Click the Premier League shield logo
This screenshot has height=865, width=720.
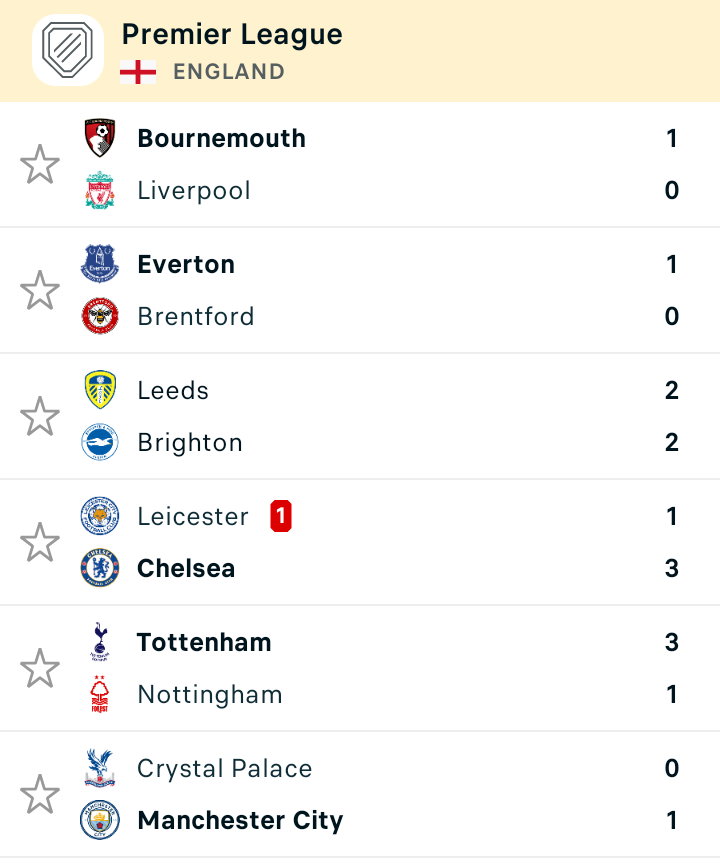click(x=68, y=50)
